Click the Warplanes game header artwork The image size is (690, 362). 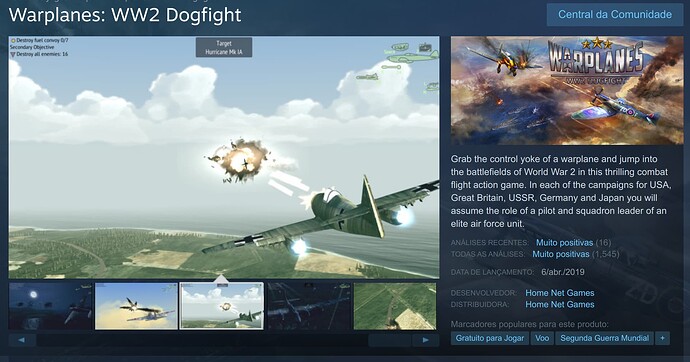(x=567, y=90)
